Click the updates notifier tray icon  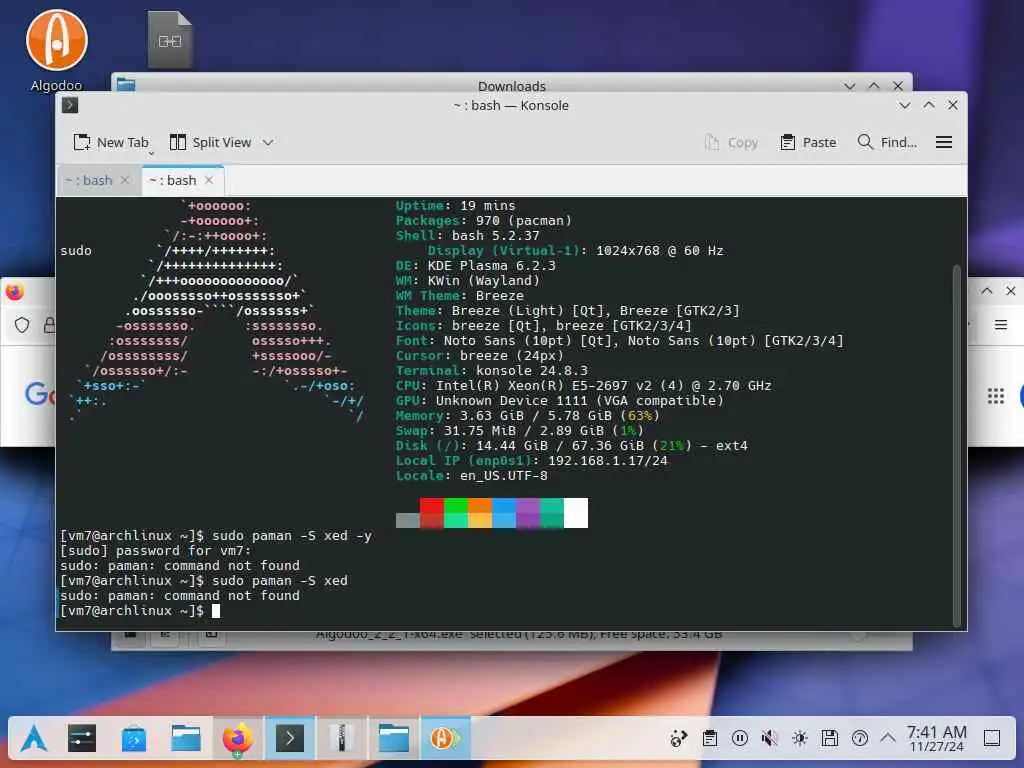point(859,739)
